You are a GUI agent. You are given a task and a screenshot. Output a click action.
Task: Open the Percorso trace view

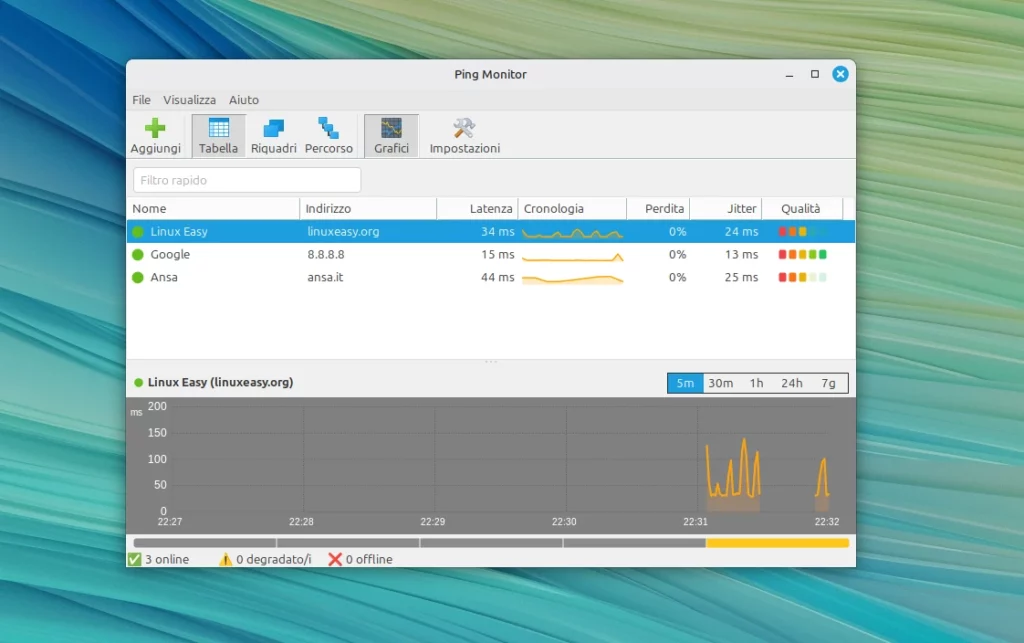(329, 135)
